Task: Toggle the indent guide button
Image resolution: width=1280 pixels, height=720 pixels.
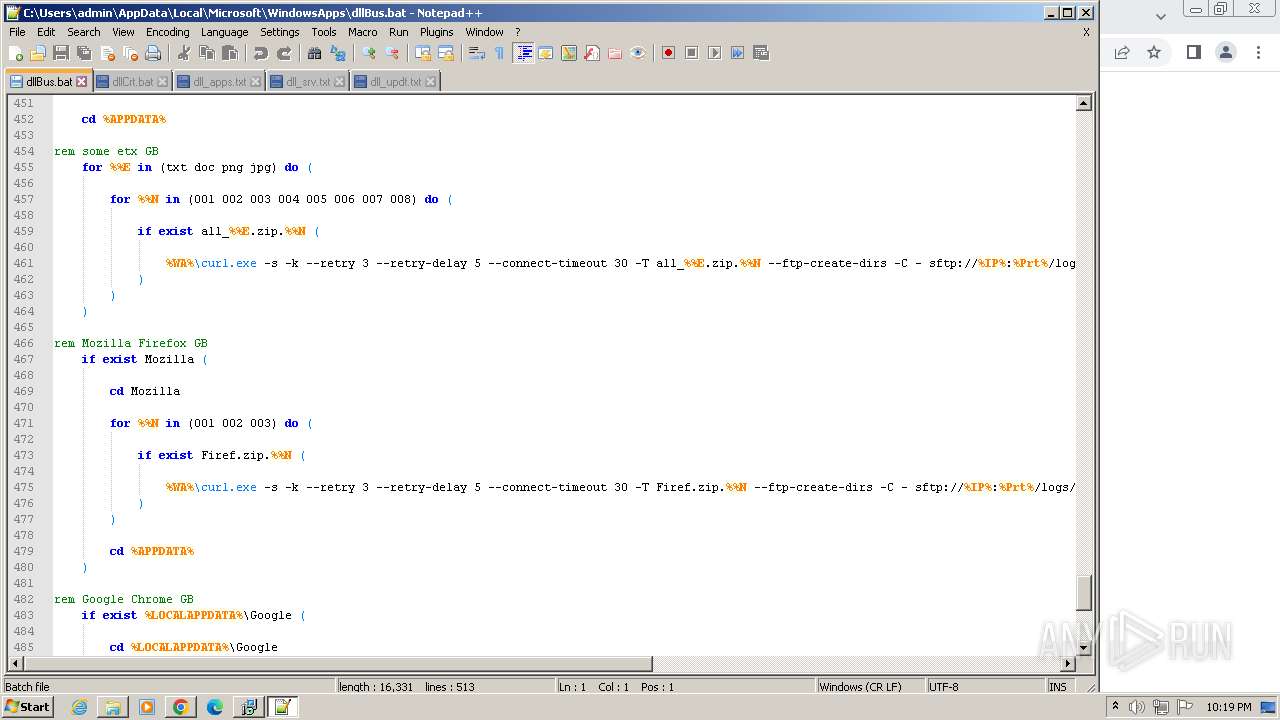Action: [x=523, y=53]
